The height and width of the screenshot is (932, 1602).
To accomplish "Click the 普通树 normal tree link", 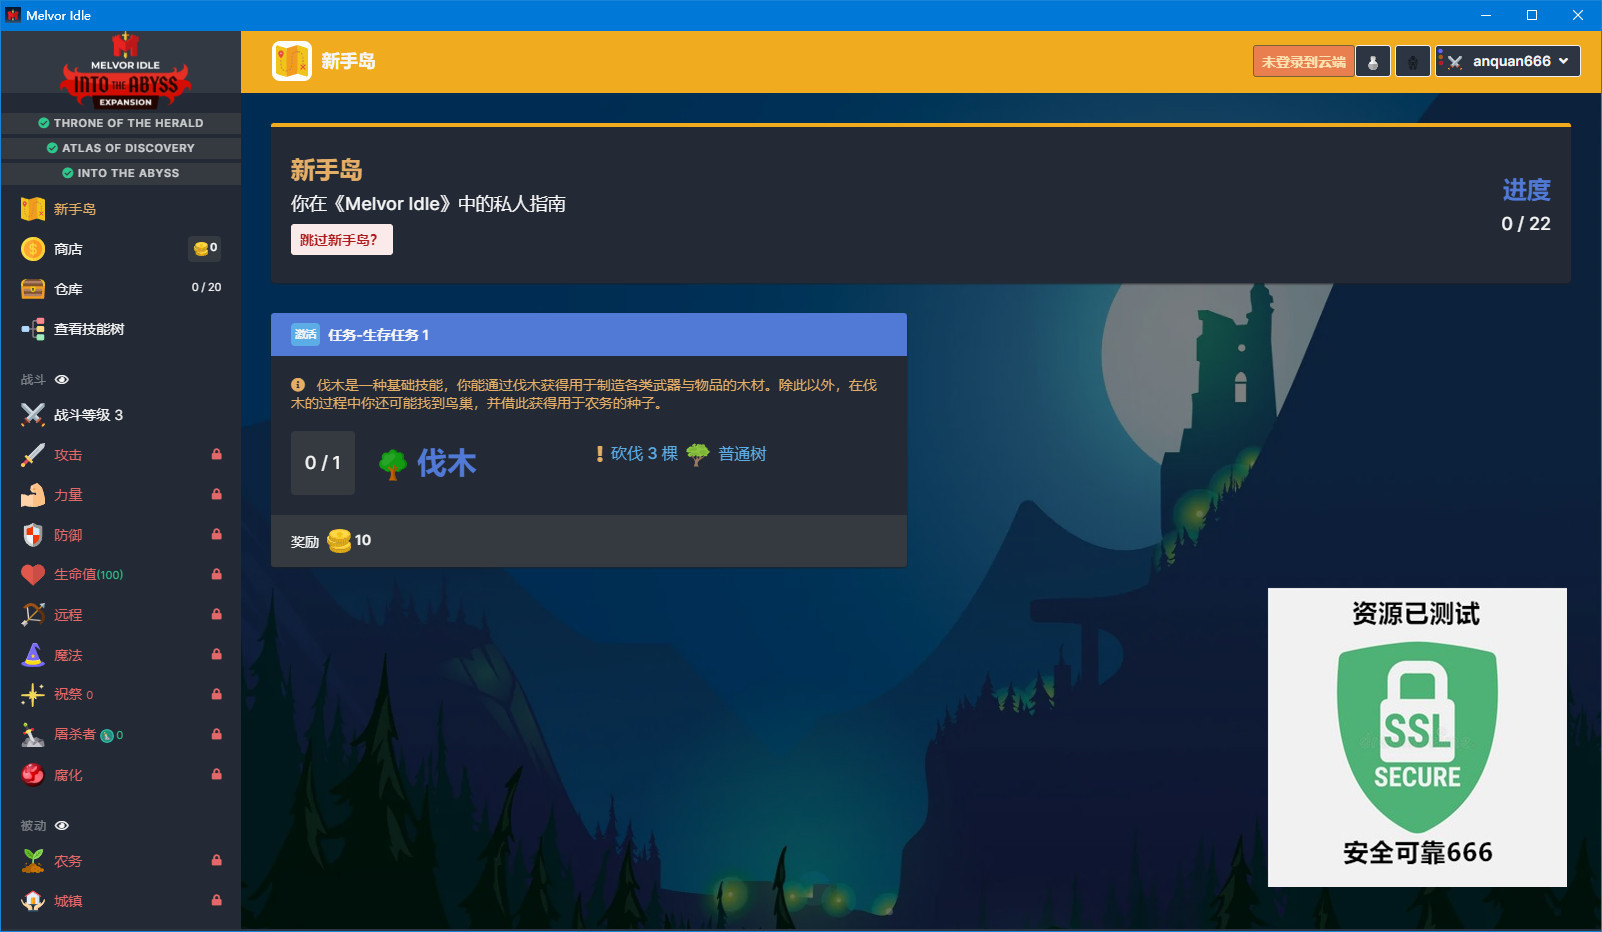I will pos(742,454).
